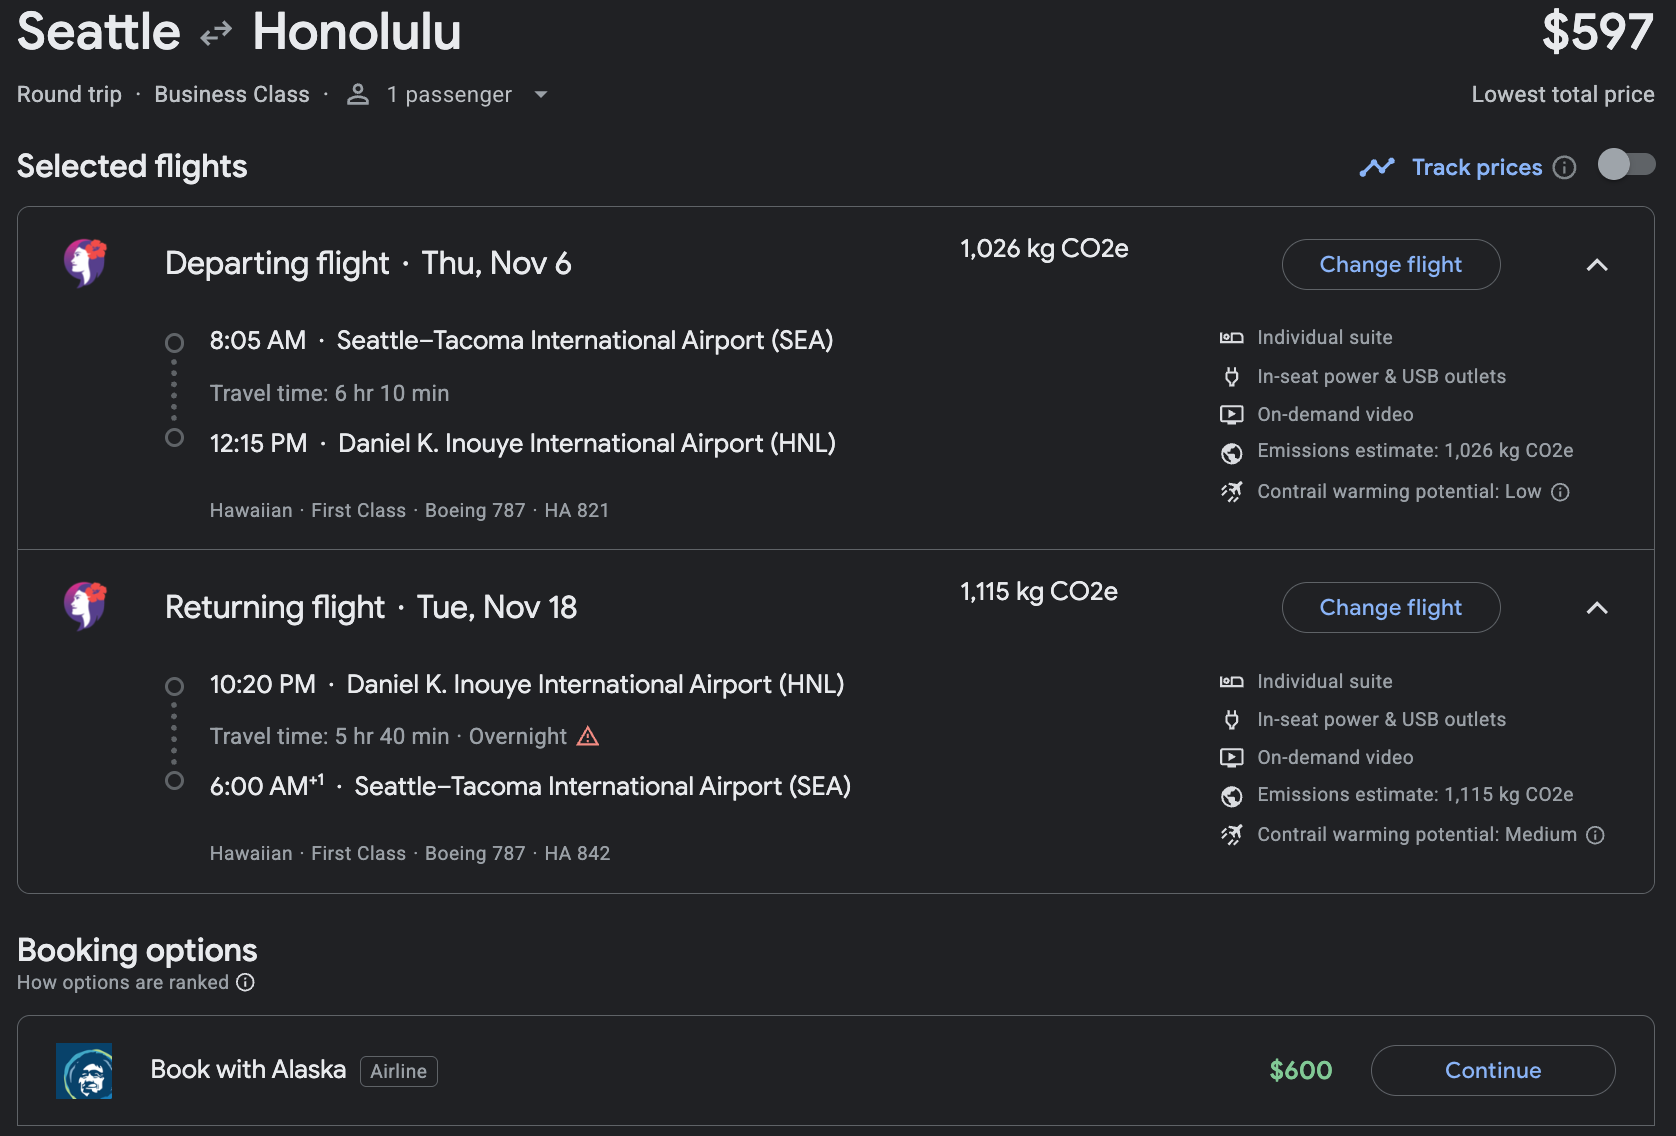
Task: Click the Departing flight Thu, Nov 6 heading
Action: pyautogui.click(x=368, y=263)
